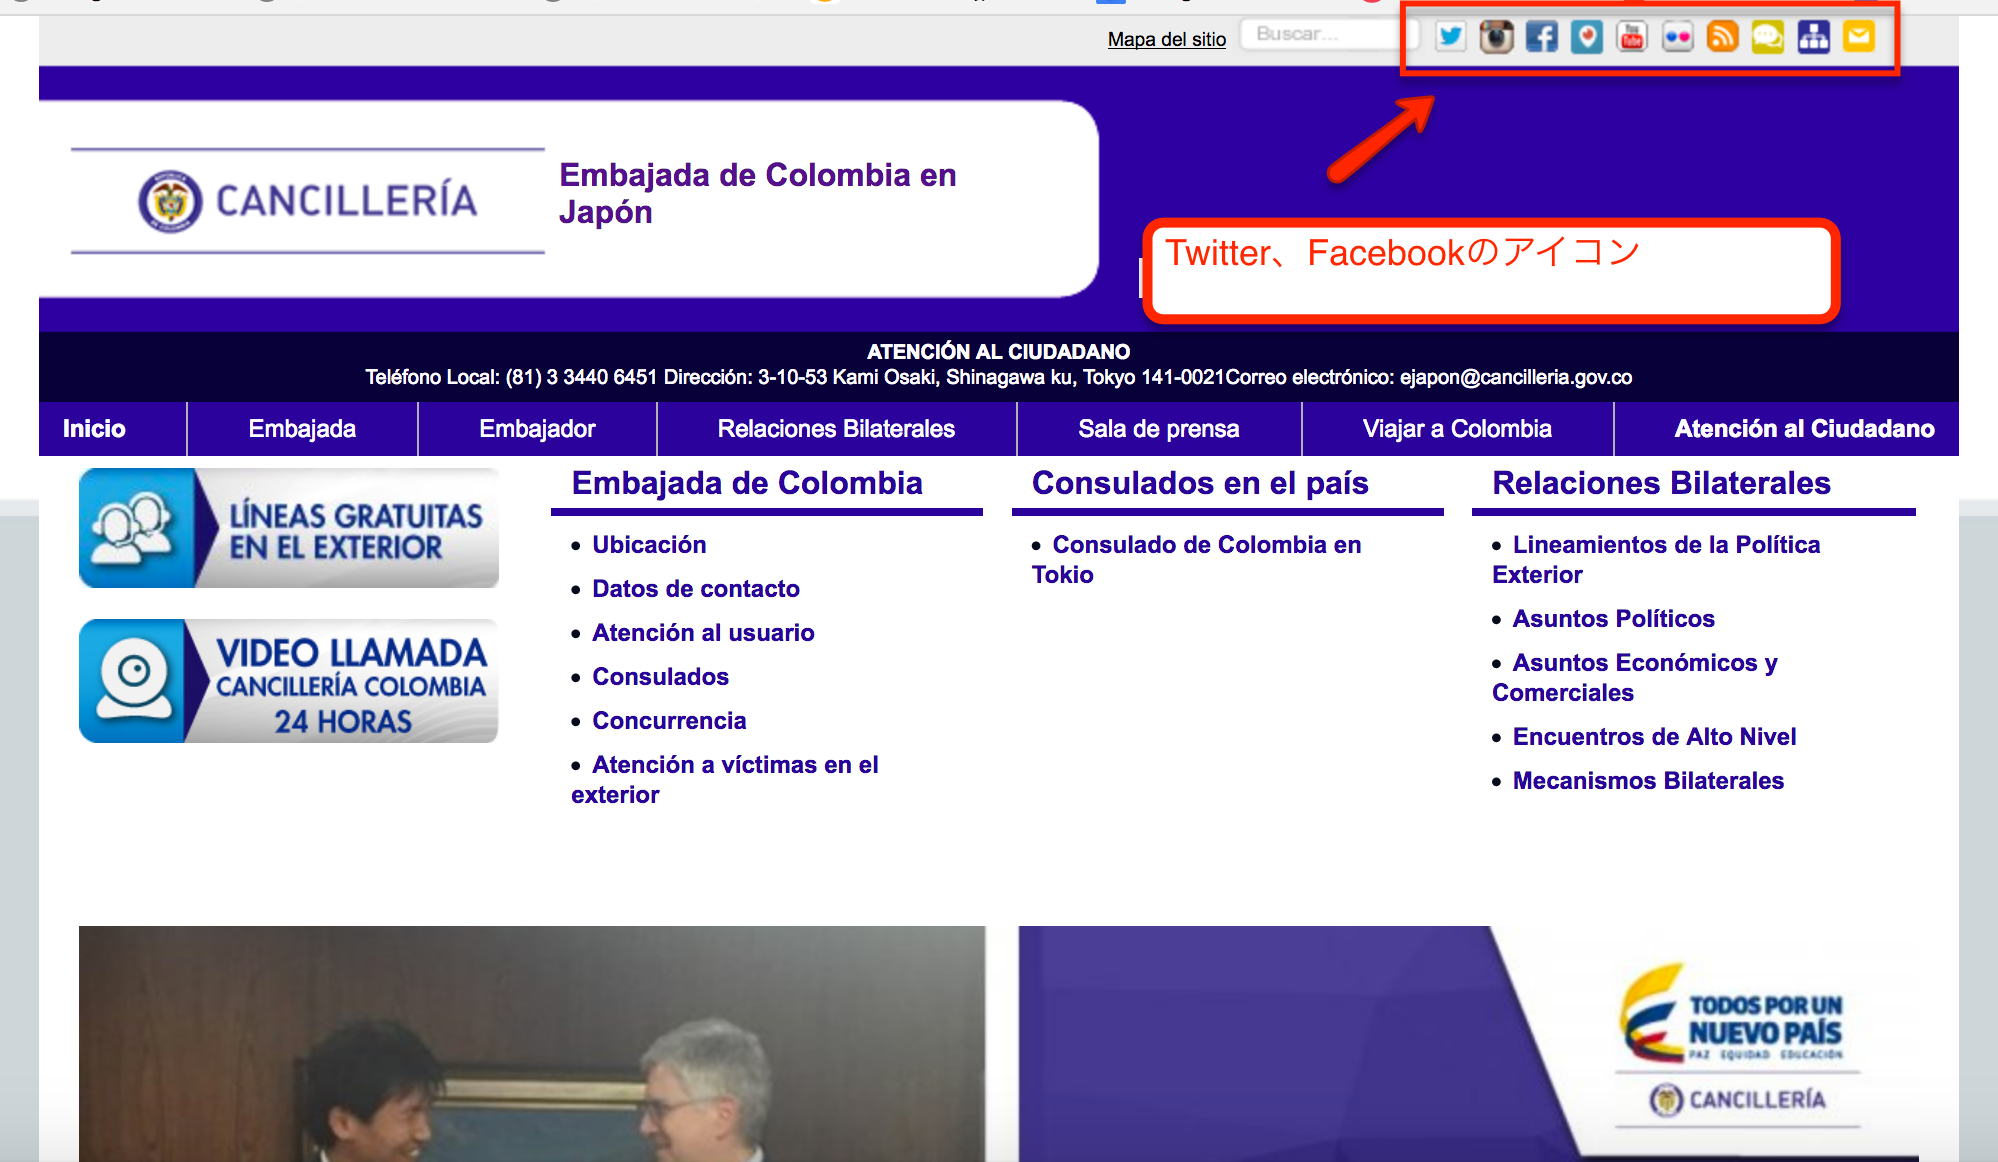Open the yellow envelope mail icon
Viewport: 1998px width, 1162px height.
click(x=1859, y=37)
